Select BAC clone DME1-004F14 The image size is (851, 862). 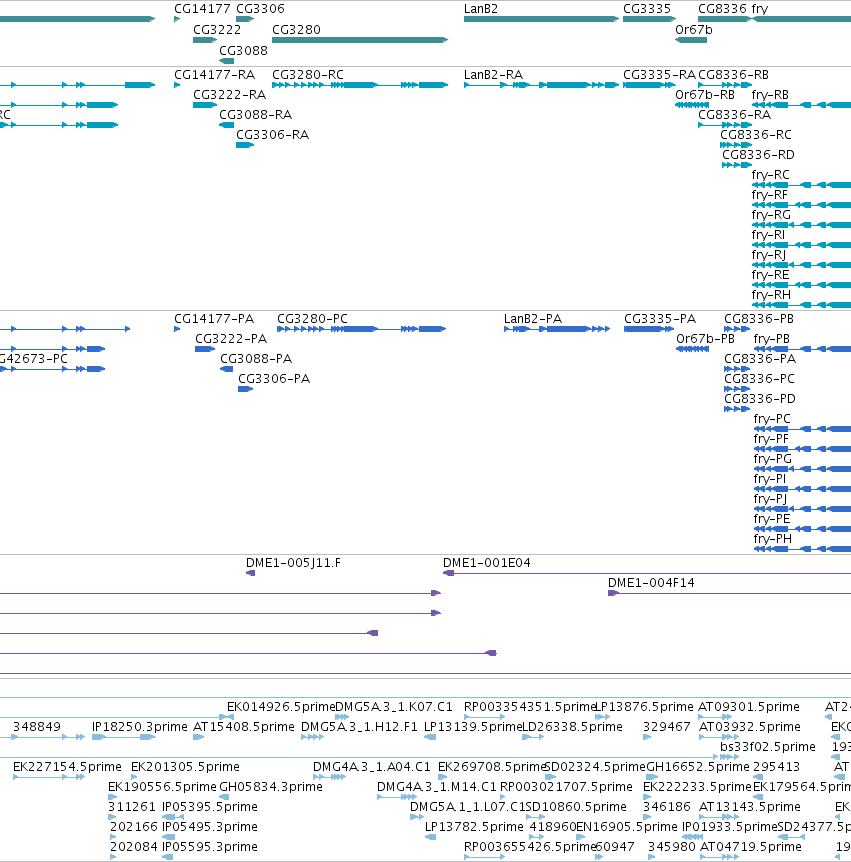[x=730, y=593]
